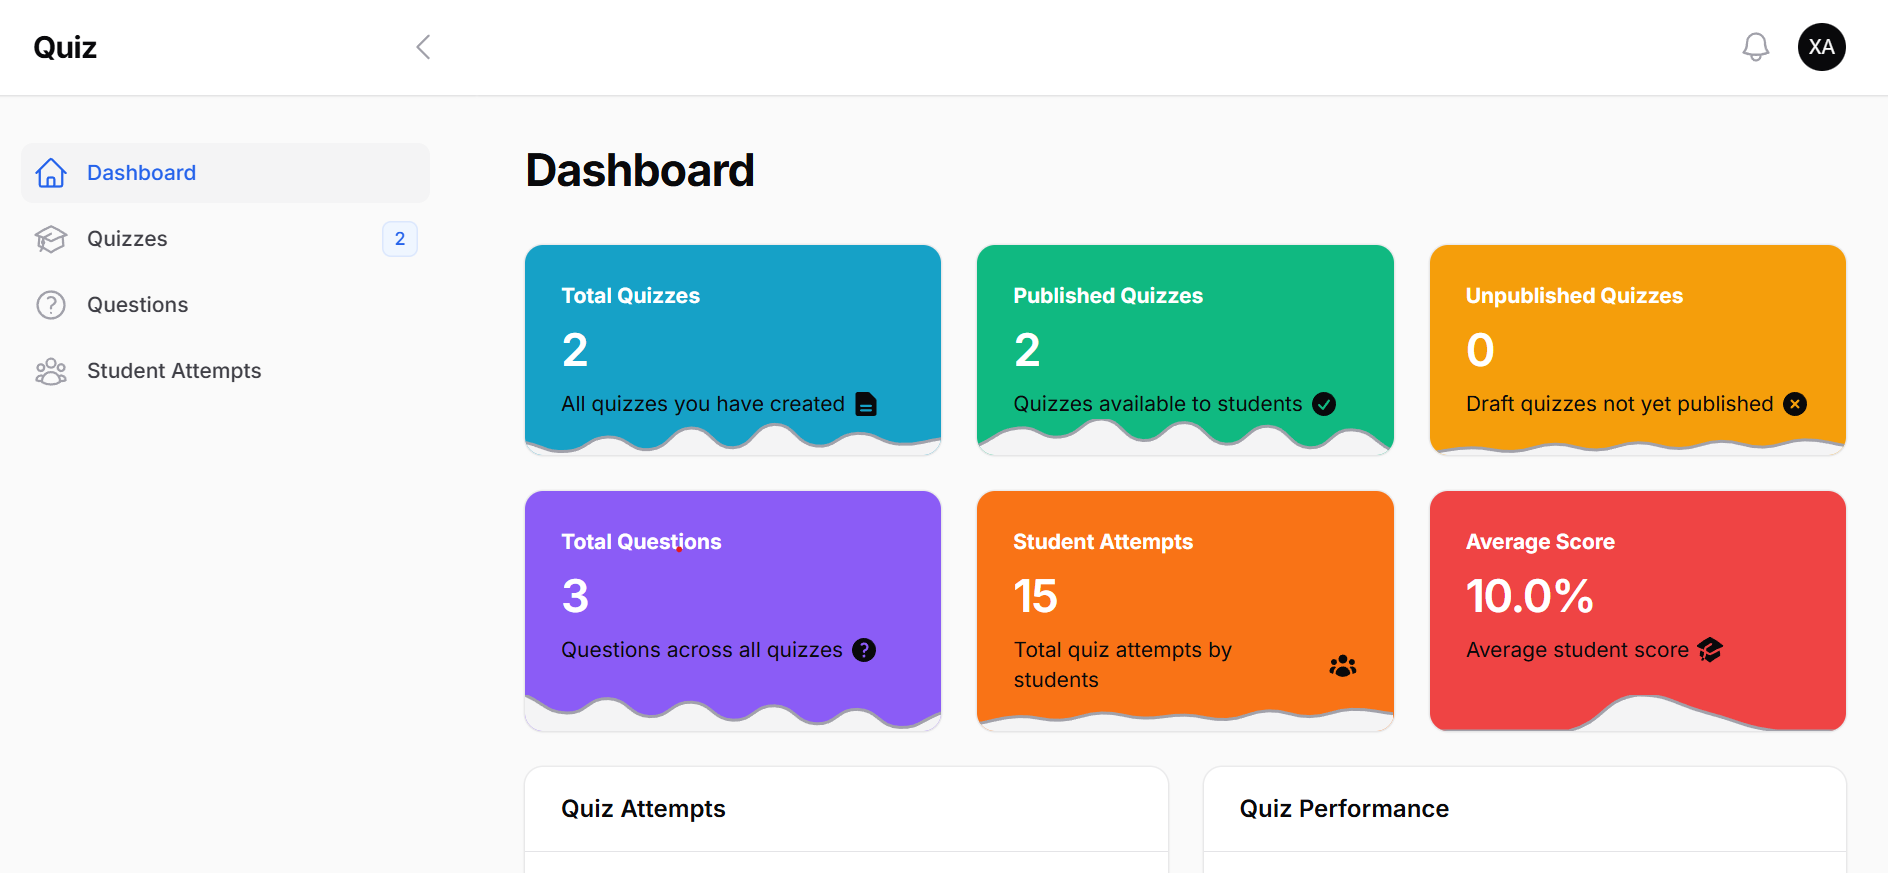Screen dimensions: 1888x873
Task: Open the Questions page from the sidebar
Action: (x=137, y=305)
